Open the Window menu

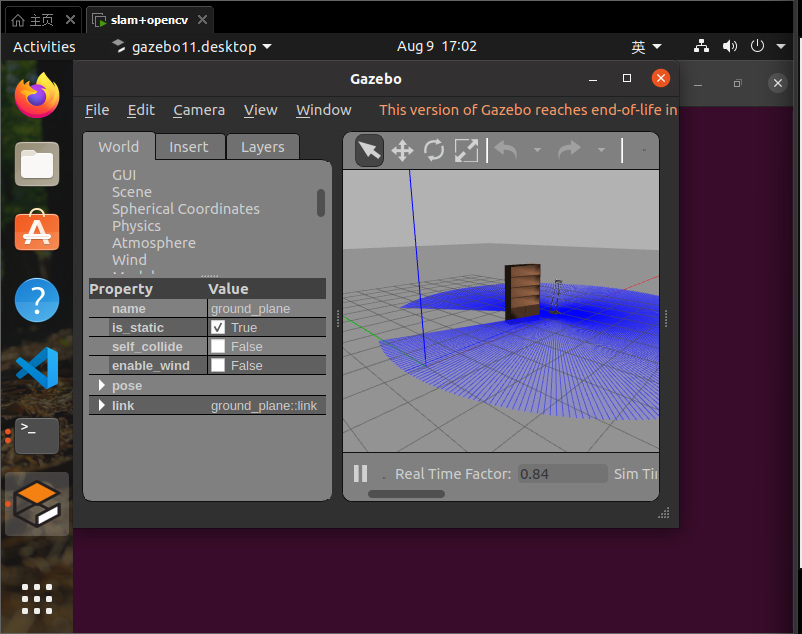324,110
